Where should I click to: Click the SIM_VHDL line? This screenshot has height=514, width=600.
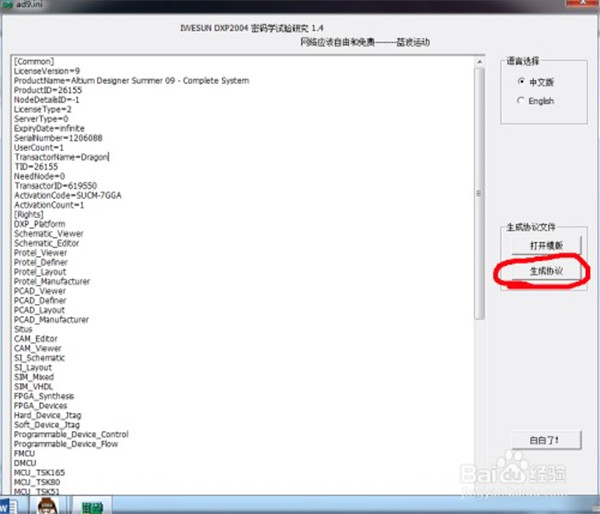coord(33,387)
